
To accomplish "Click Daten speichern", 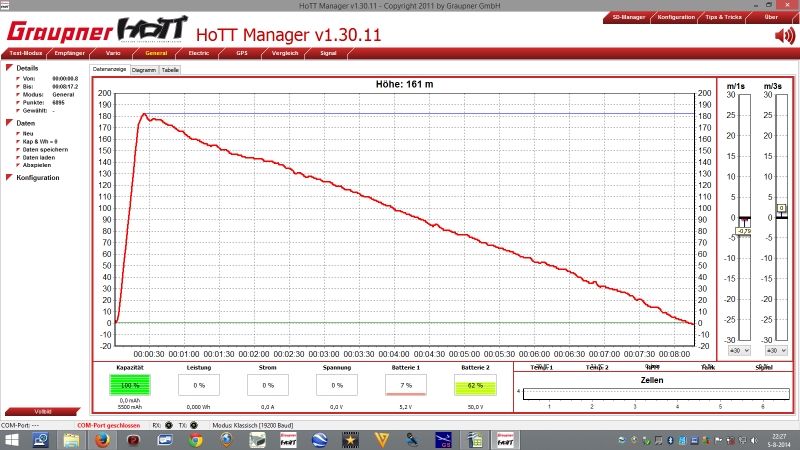I will [x=45, y=149].
